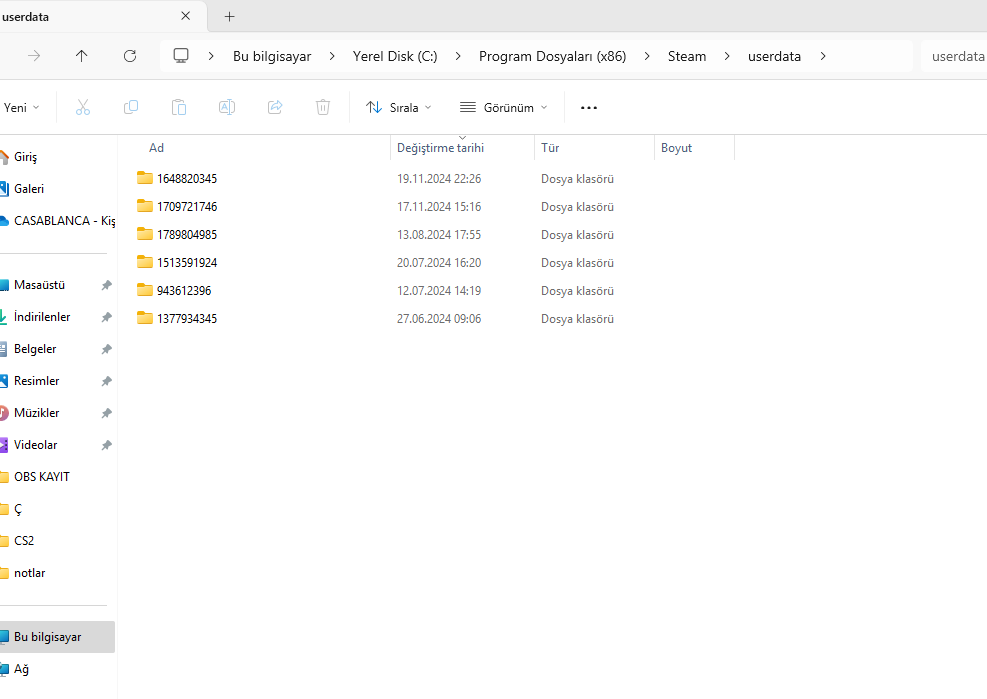Go forward with the right arrow
Image resolution: width=987 pixels, height=699 pixels.
[34, 56]
